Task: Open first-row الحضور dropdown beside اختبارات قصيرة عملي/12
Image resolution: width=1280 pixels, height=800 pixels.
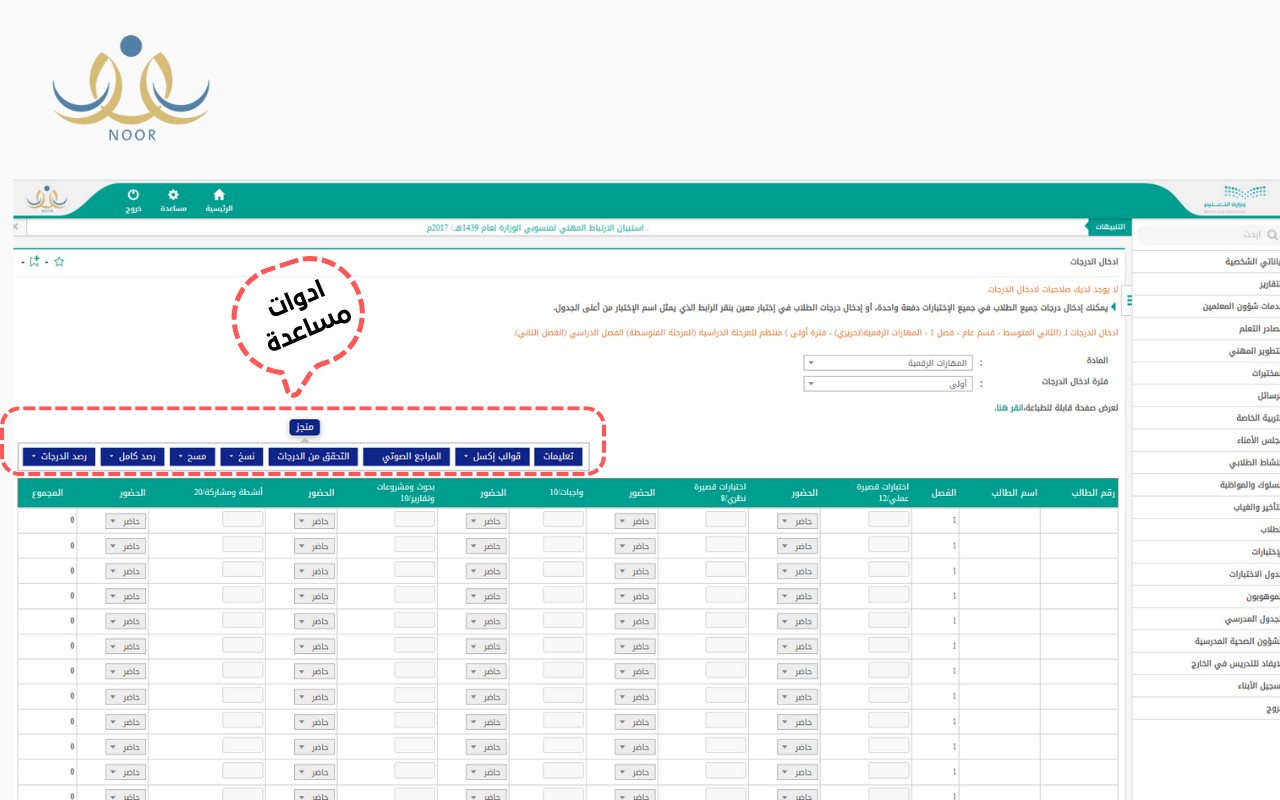Action: click(x=798, y=520)
